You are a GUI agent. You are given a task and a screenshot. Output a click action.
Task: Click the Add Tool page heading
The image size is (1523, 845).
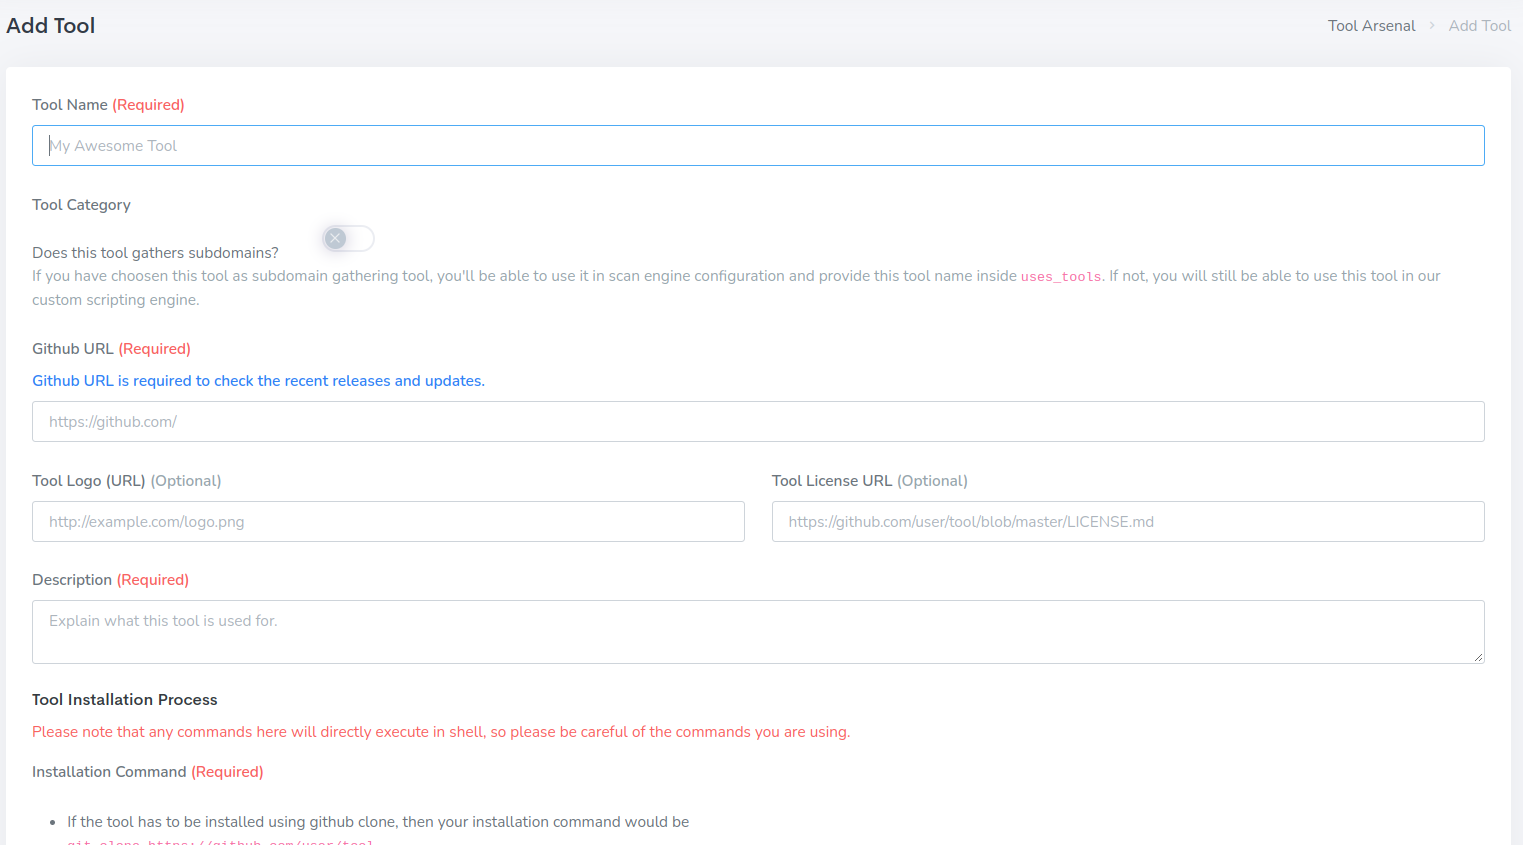[51, 26]
